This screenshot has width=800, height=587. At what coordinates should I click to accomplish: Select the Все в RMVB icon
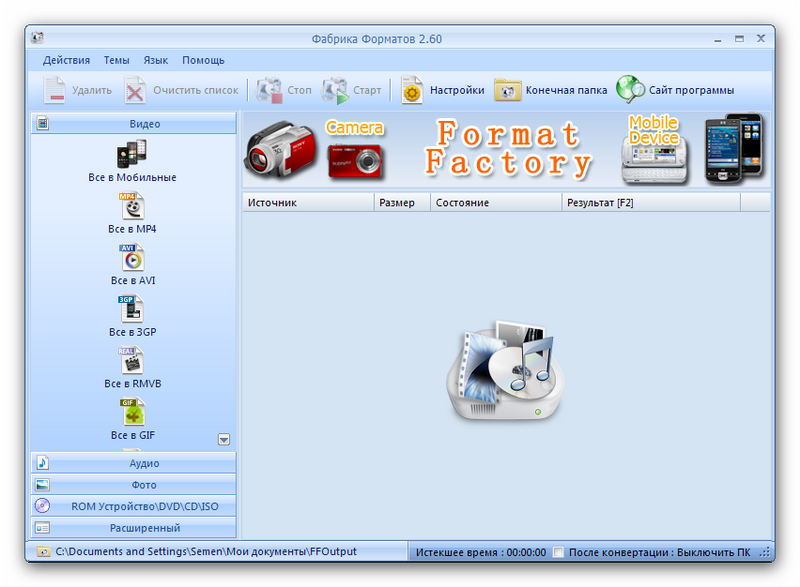click(x=132, y=360)
